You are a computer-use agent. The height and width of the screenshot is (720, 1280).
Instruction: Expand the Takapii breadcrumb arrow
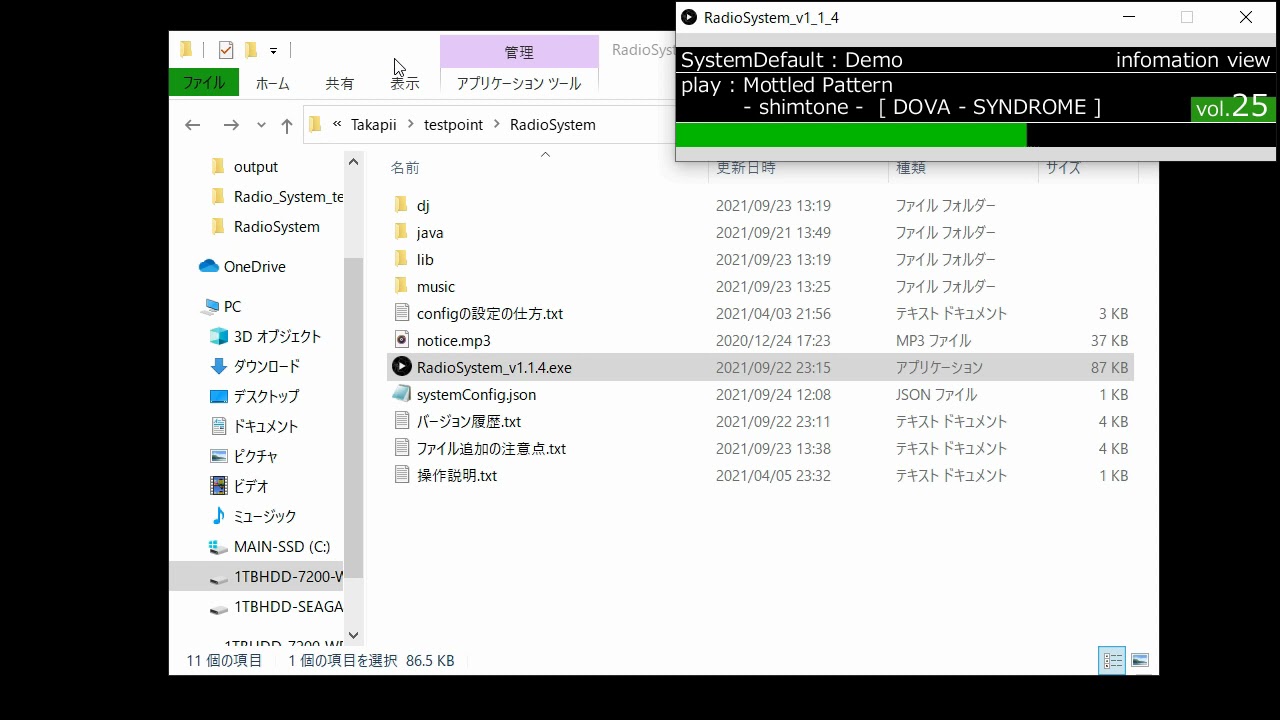(x=410, y=125)
